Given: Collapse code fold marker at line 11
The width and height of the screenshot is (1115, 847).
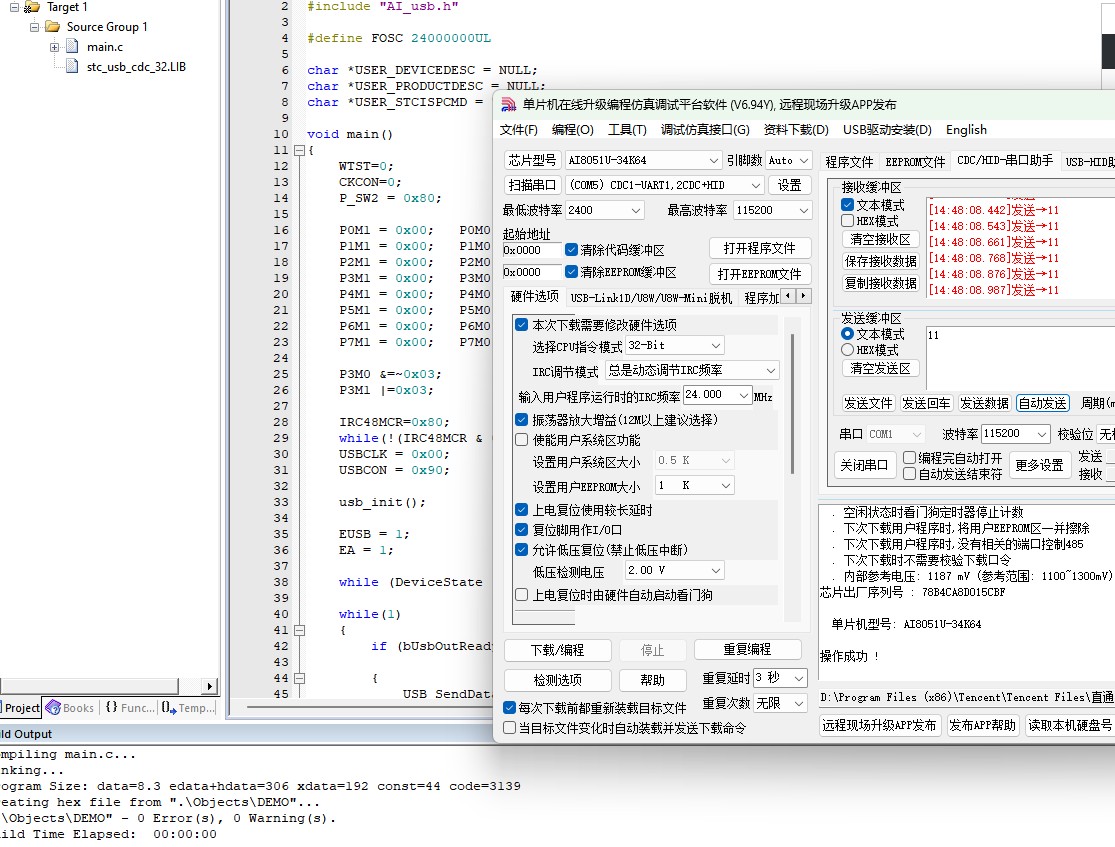Looking at the screenshot, I should tap(299, 150).
